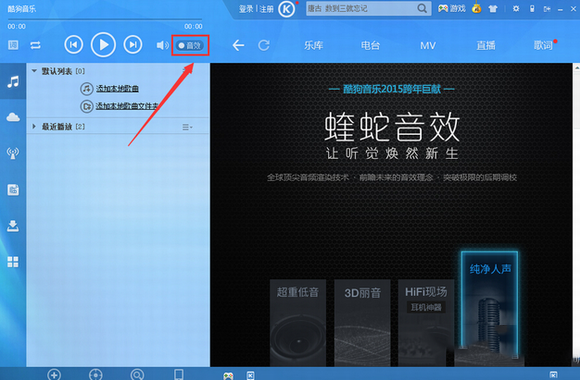Viewport: 580px width, 380px height.
Task: Click the search magnifier icon
Action: (422, 8)
